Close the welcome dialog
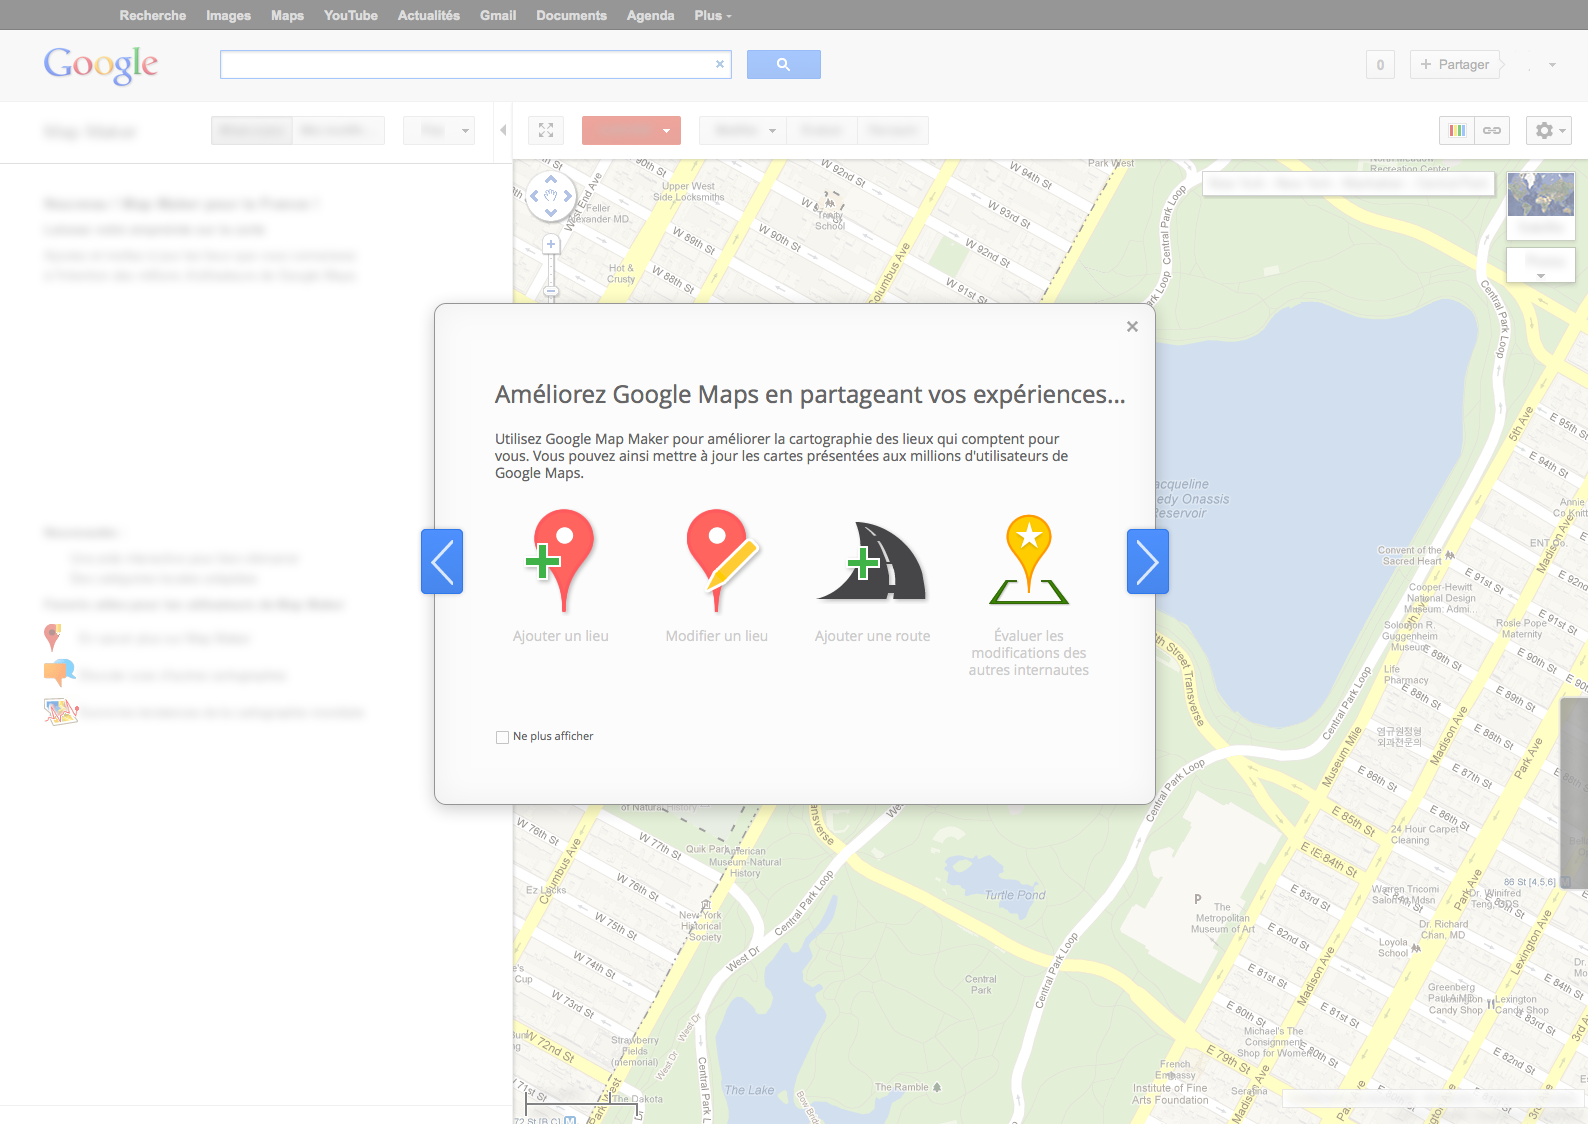Image resolution: width=1592 pixels, height=1124 pixels. (x=1132, y=327)
